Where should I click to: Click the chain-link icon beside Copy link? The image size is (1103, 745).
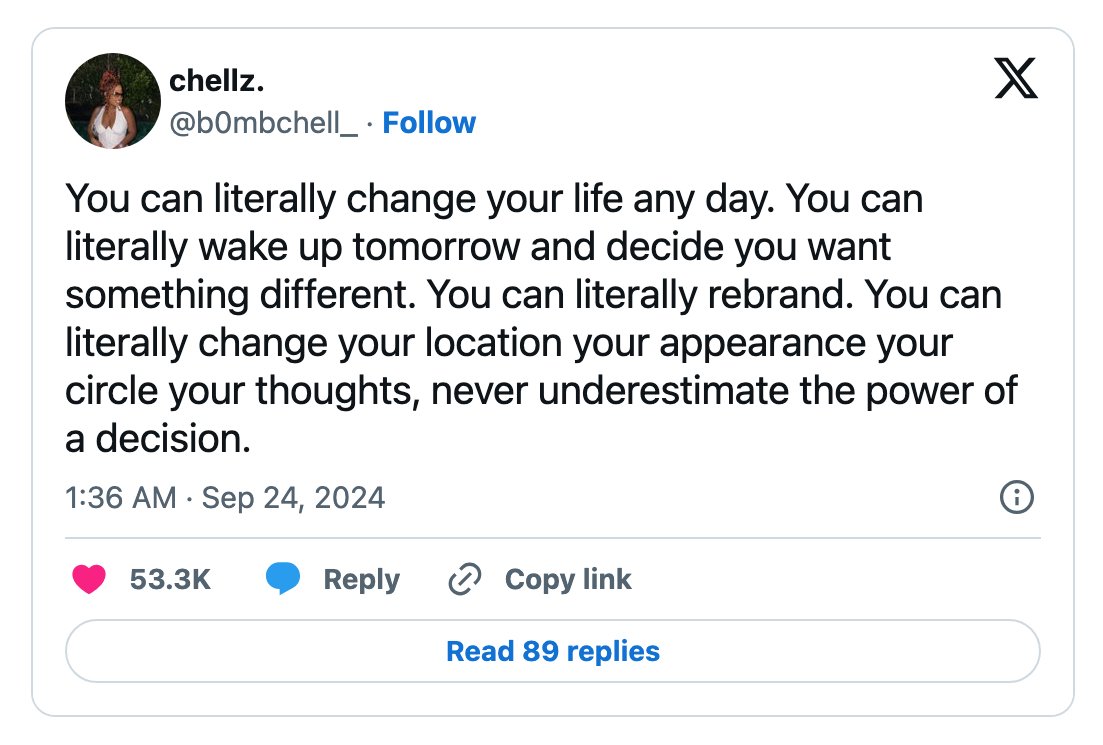pyautogui.click(x=465, y=579)
